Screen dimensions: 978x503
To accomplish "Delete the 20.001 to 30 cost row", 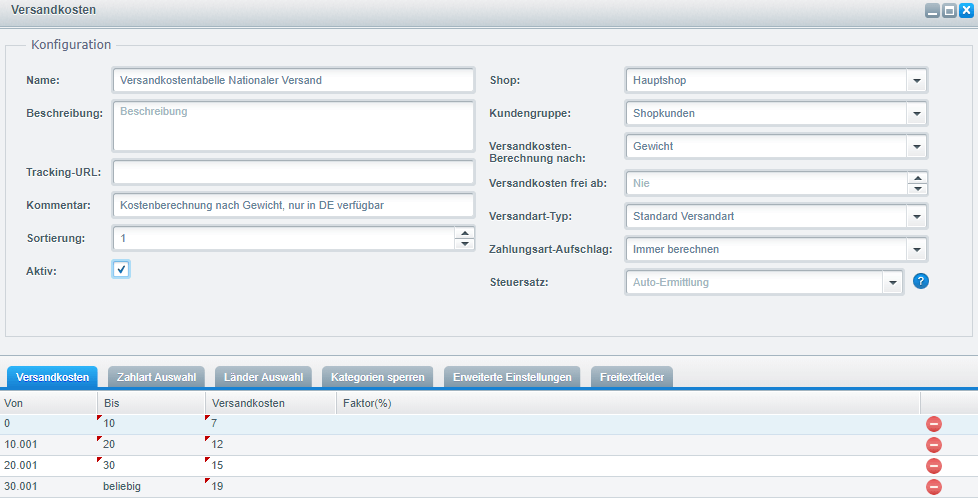I will pyautogui.click(x=934, y=466).
